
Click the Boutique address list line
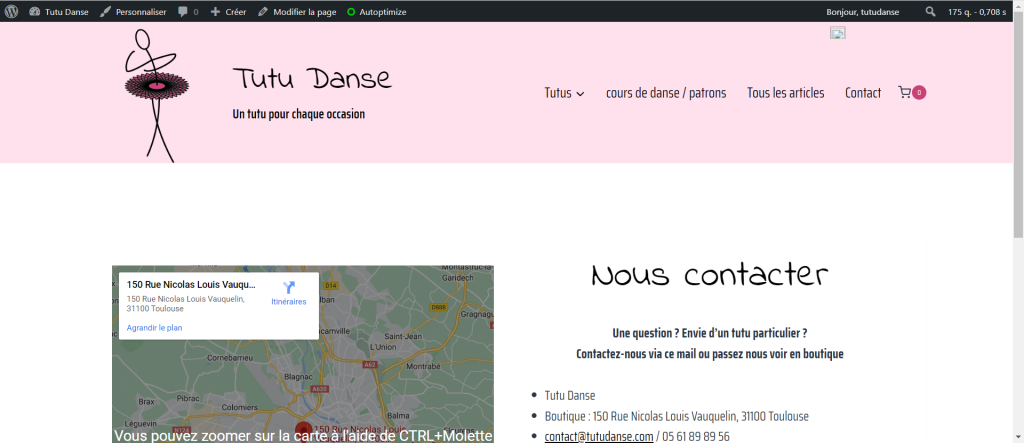[677, 416]
